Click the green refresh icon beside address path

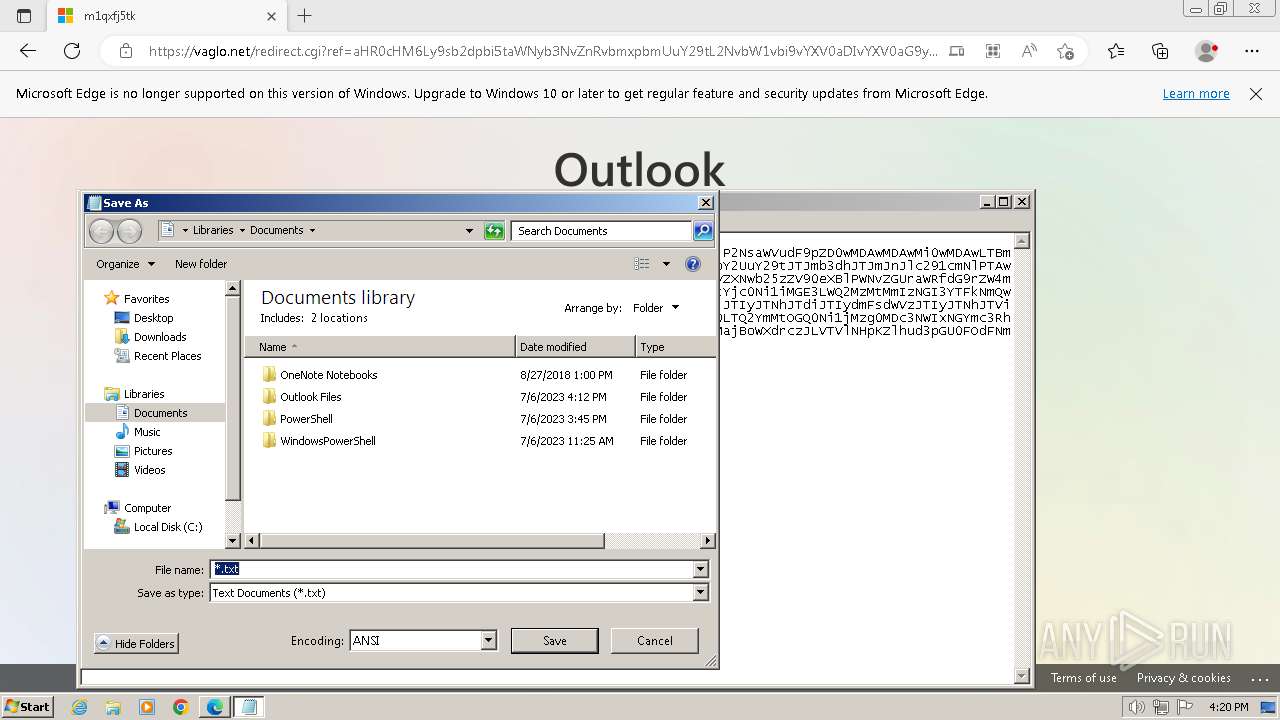click(x=494, y=231)
